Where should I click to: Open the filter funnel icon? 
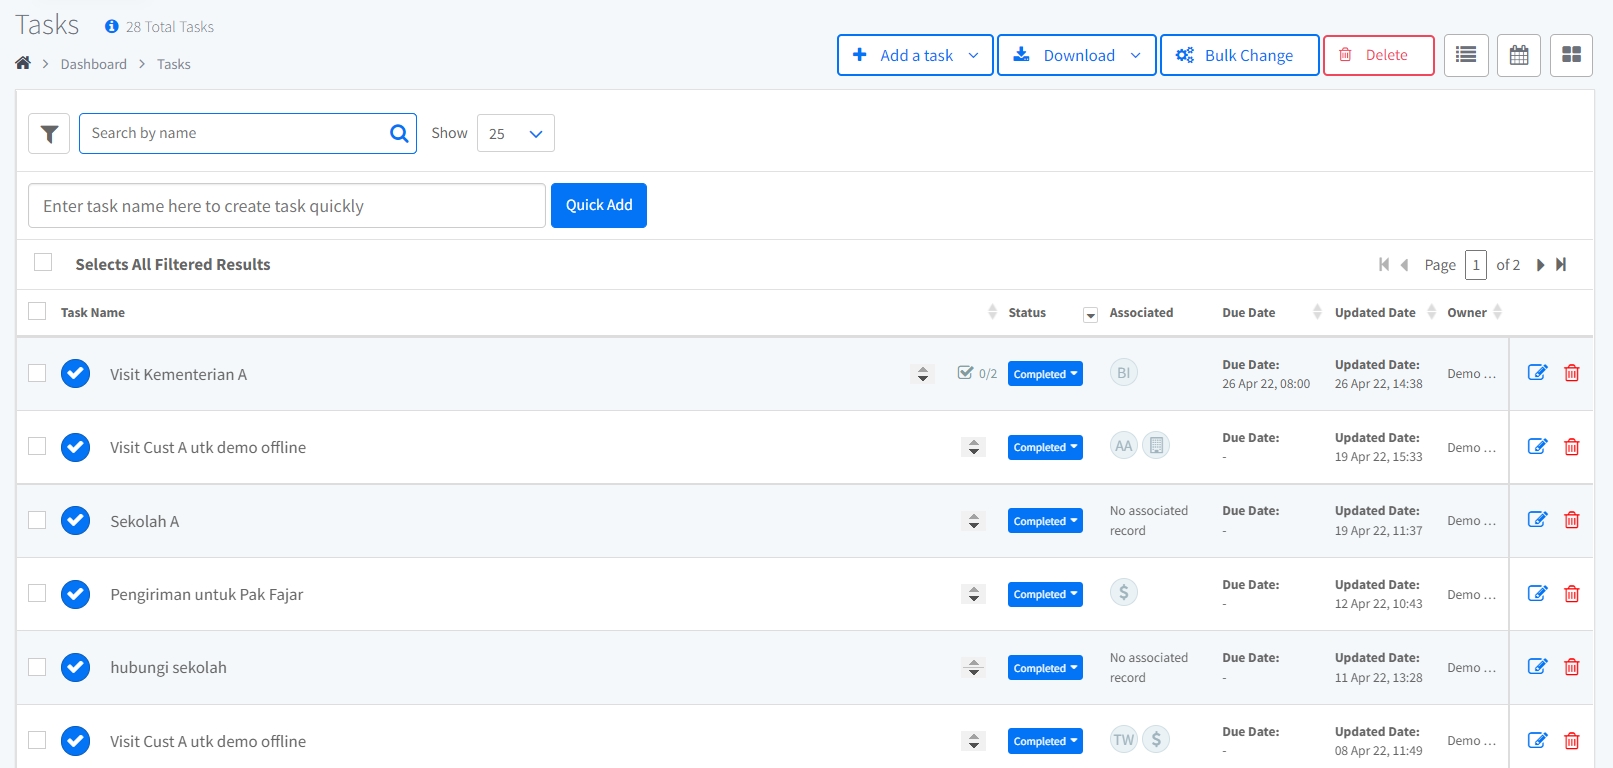click(49, 134)
